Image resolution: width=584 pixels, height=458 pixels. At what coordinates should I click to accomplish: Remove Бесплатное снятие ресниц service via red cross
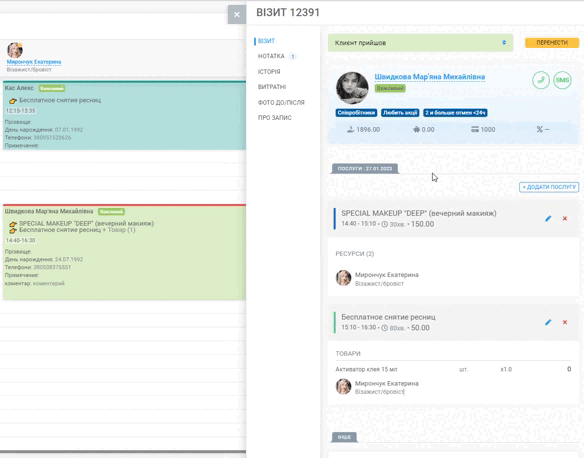coord(565,322)
